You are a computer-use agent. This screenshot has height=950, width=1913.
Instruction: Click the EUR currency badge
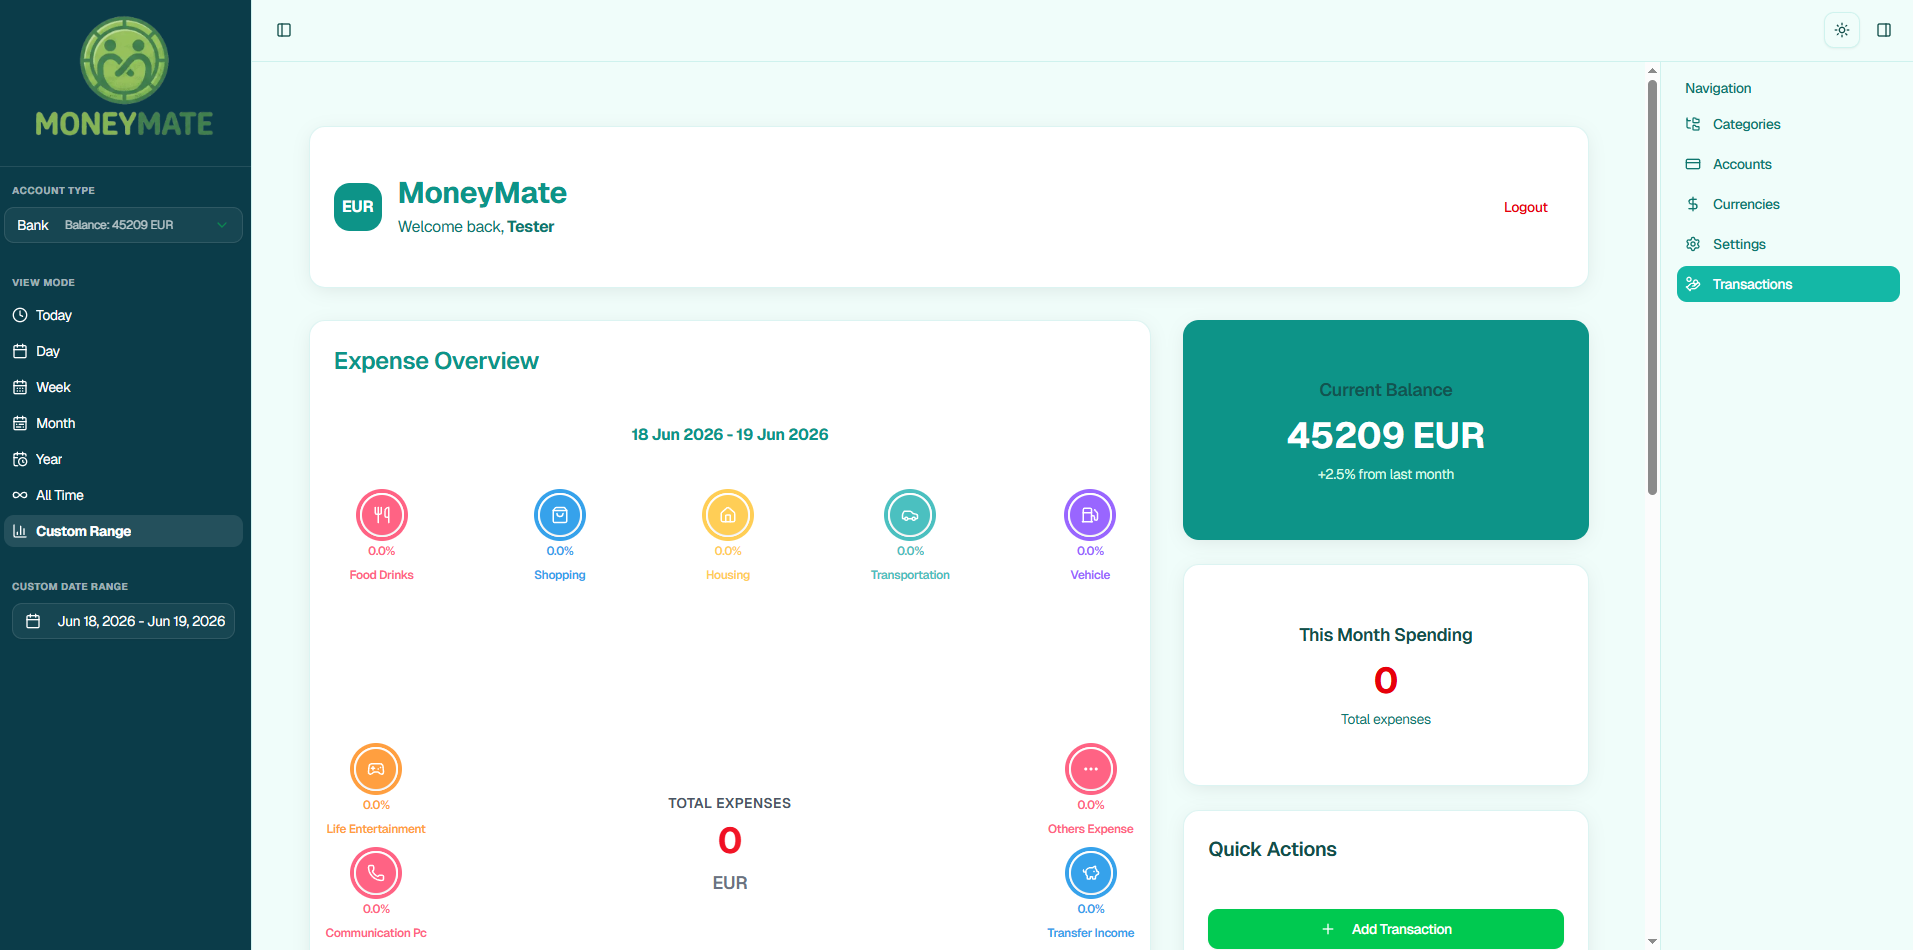[358, 207]
